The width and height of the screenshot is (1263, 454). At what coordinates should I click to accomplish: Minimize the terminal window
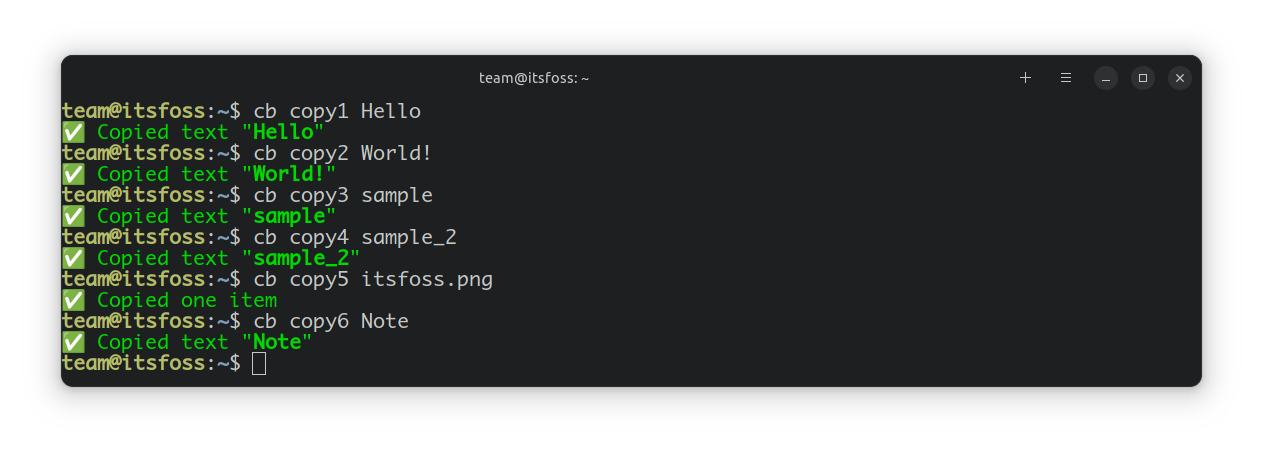pyautogui.click(x=1105, y=78)
